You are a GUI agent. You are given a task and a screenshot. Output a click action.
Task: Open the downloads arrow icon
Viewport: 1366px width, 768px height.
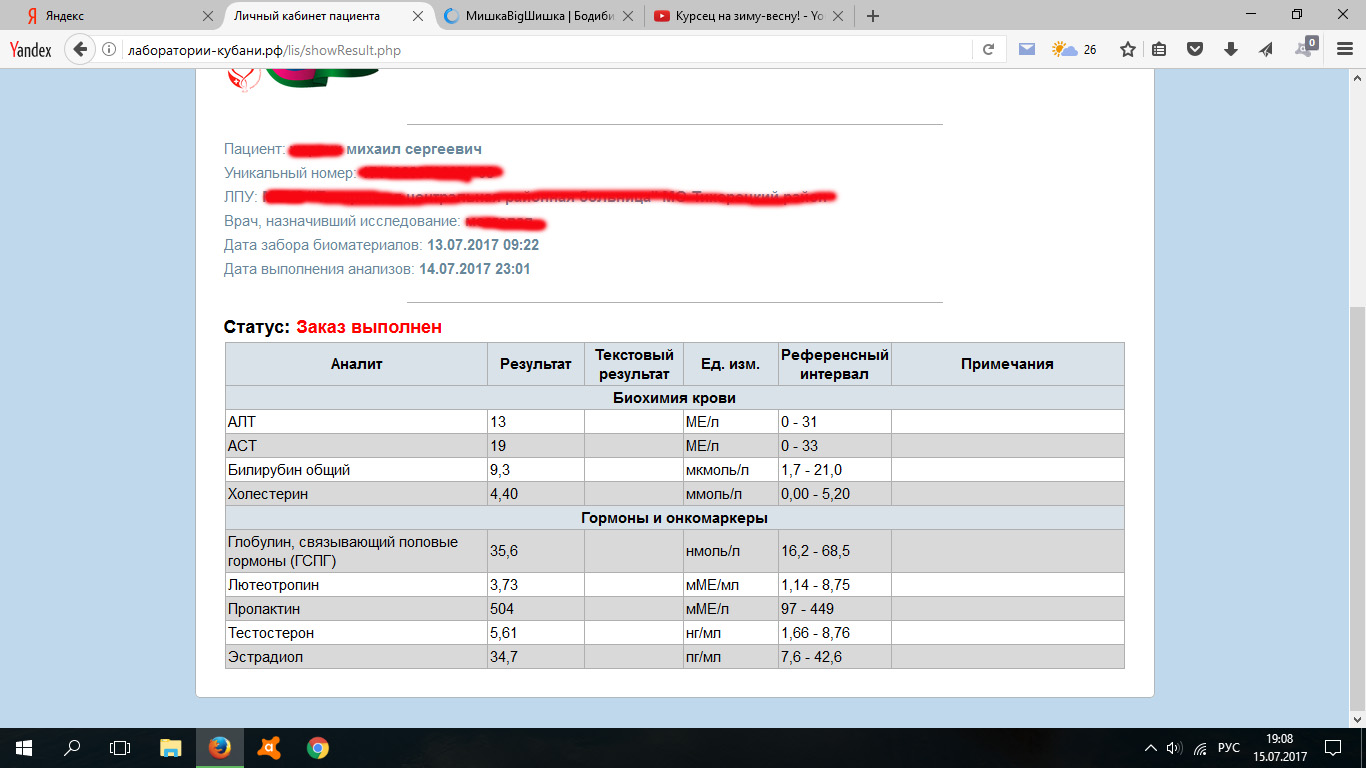[1231, 50]
